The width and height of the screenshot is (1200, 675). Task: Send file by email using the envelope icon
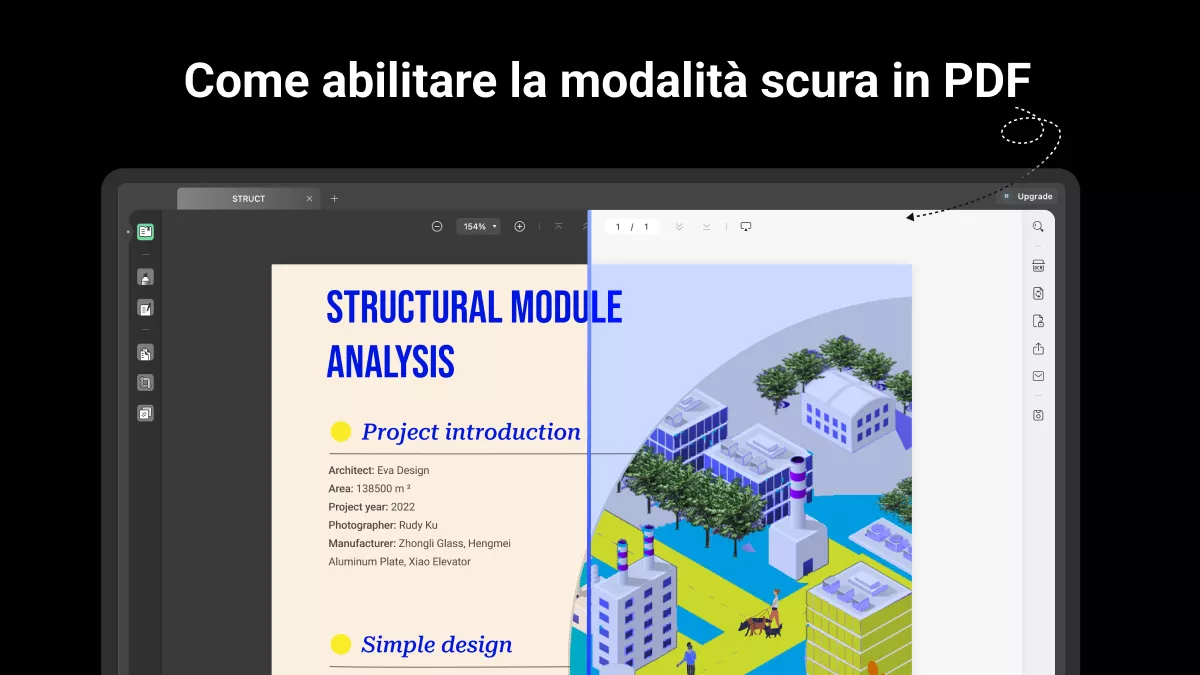pyautogui.click(x=1037, y=375)
